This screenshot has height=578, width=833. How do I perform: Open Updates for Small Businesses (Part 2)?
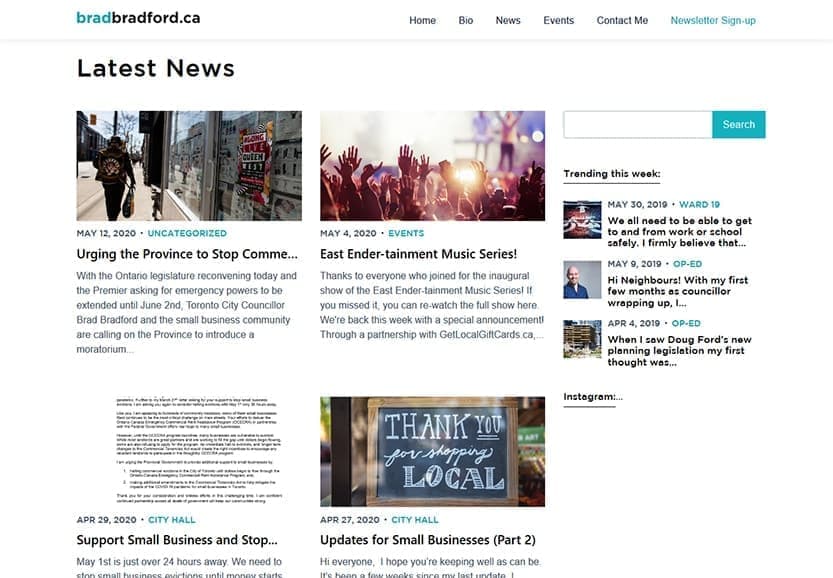427,540
